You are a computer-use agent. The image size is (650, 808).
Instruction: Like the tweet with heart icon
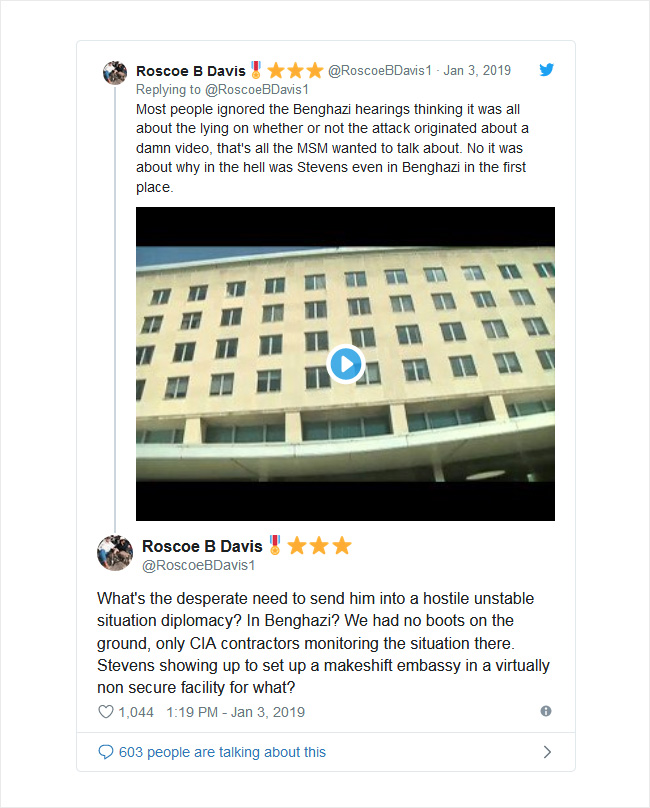(x=106, y=712)
